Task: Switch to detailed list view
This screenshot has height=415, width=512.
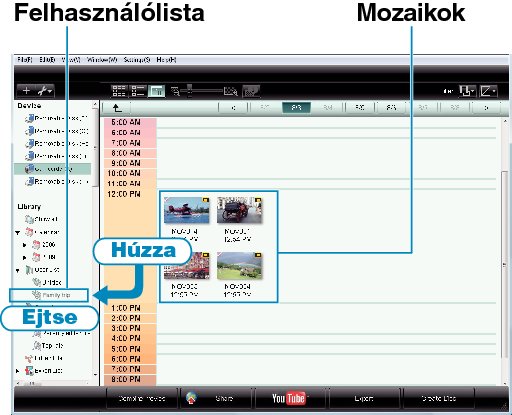Action: click(137, 91)
